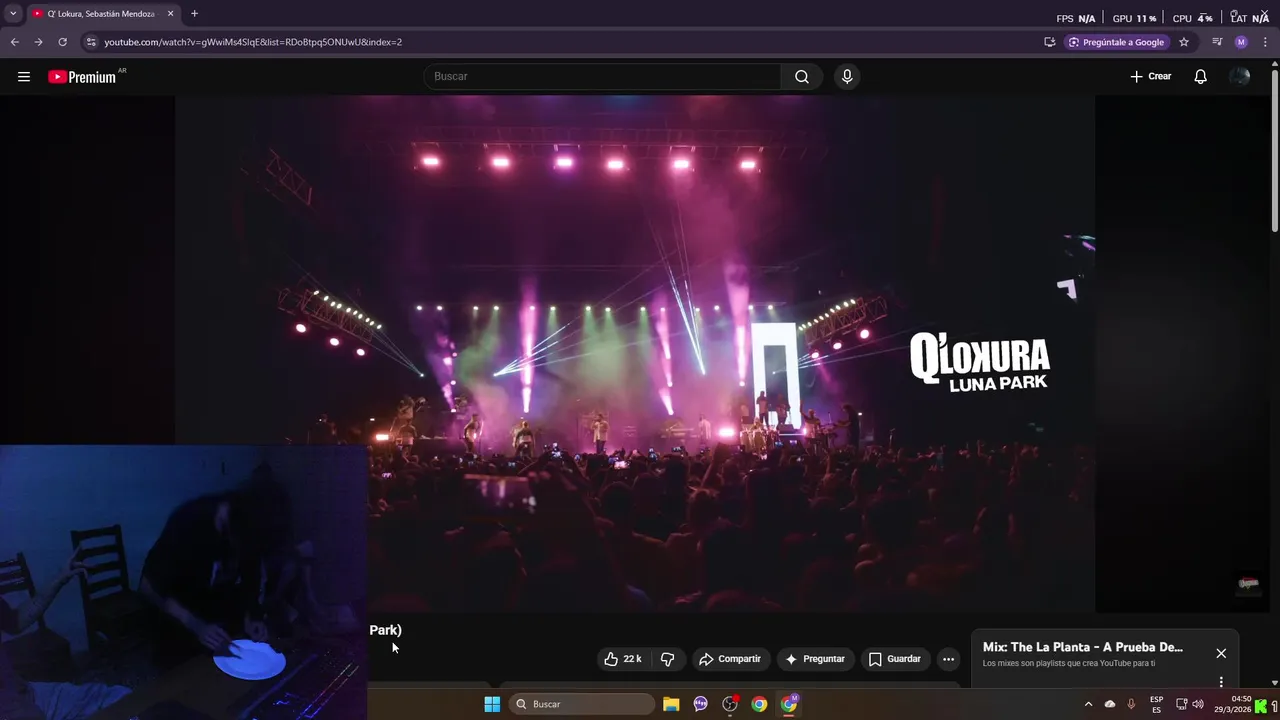Image resolution: width=1280 pixels, height=720 pixels.
Task: Open File Explorer from the taskbar
Action: click(x=671, y=704)
